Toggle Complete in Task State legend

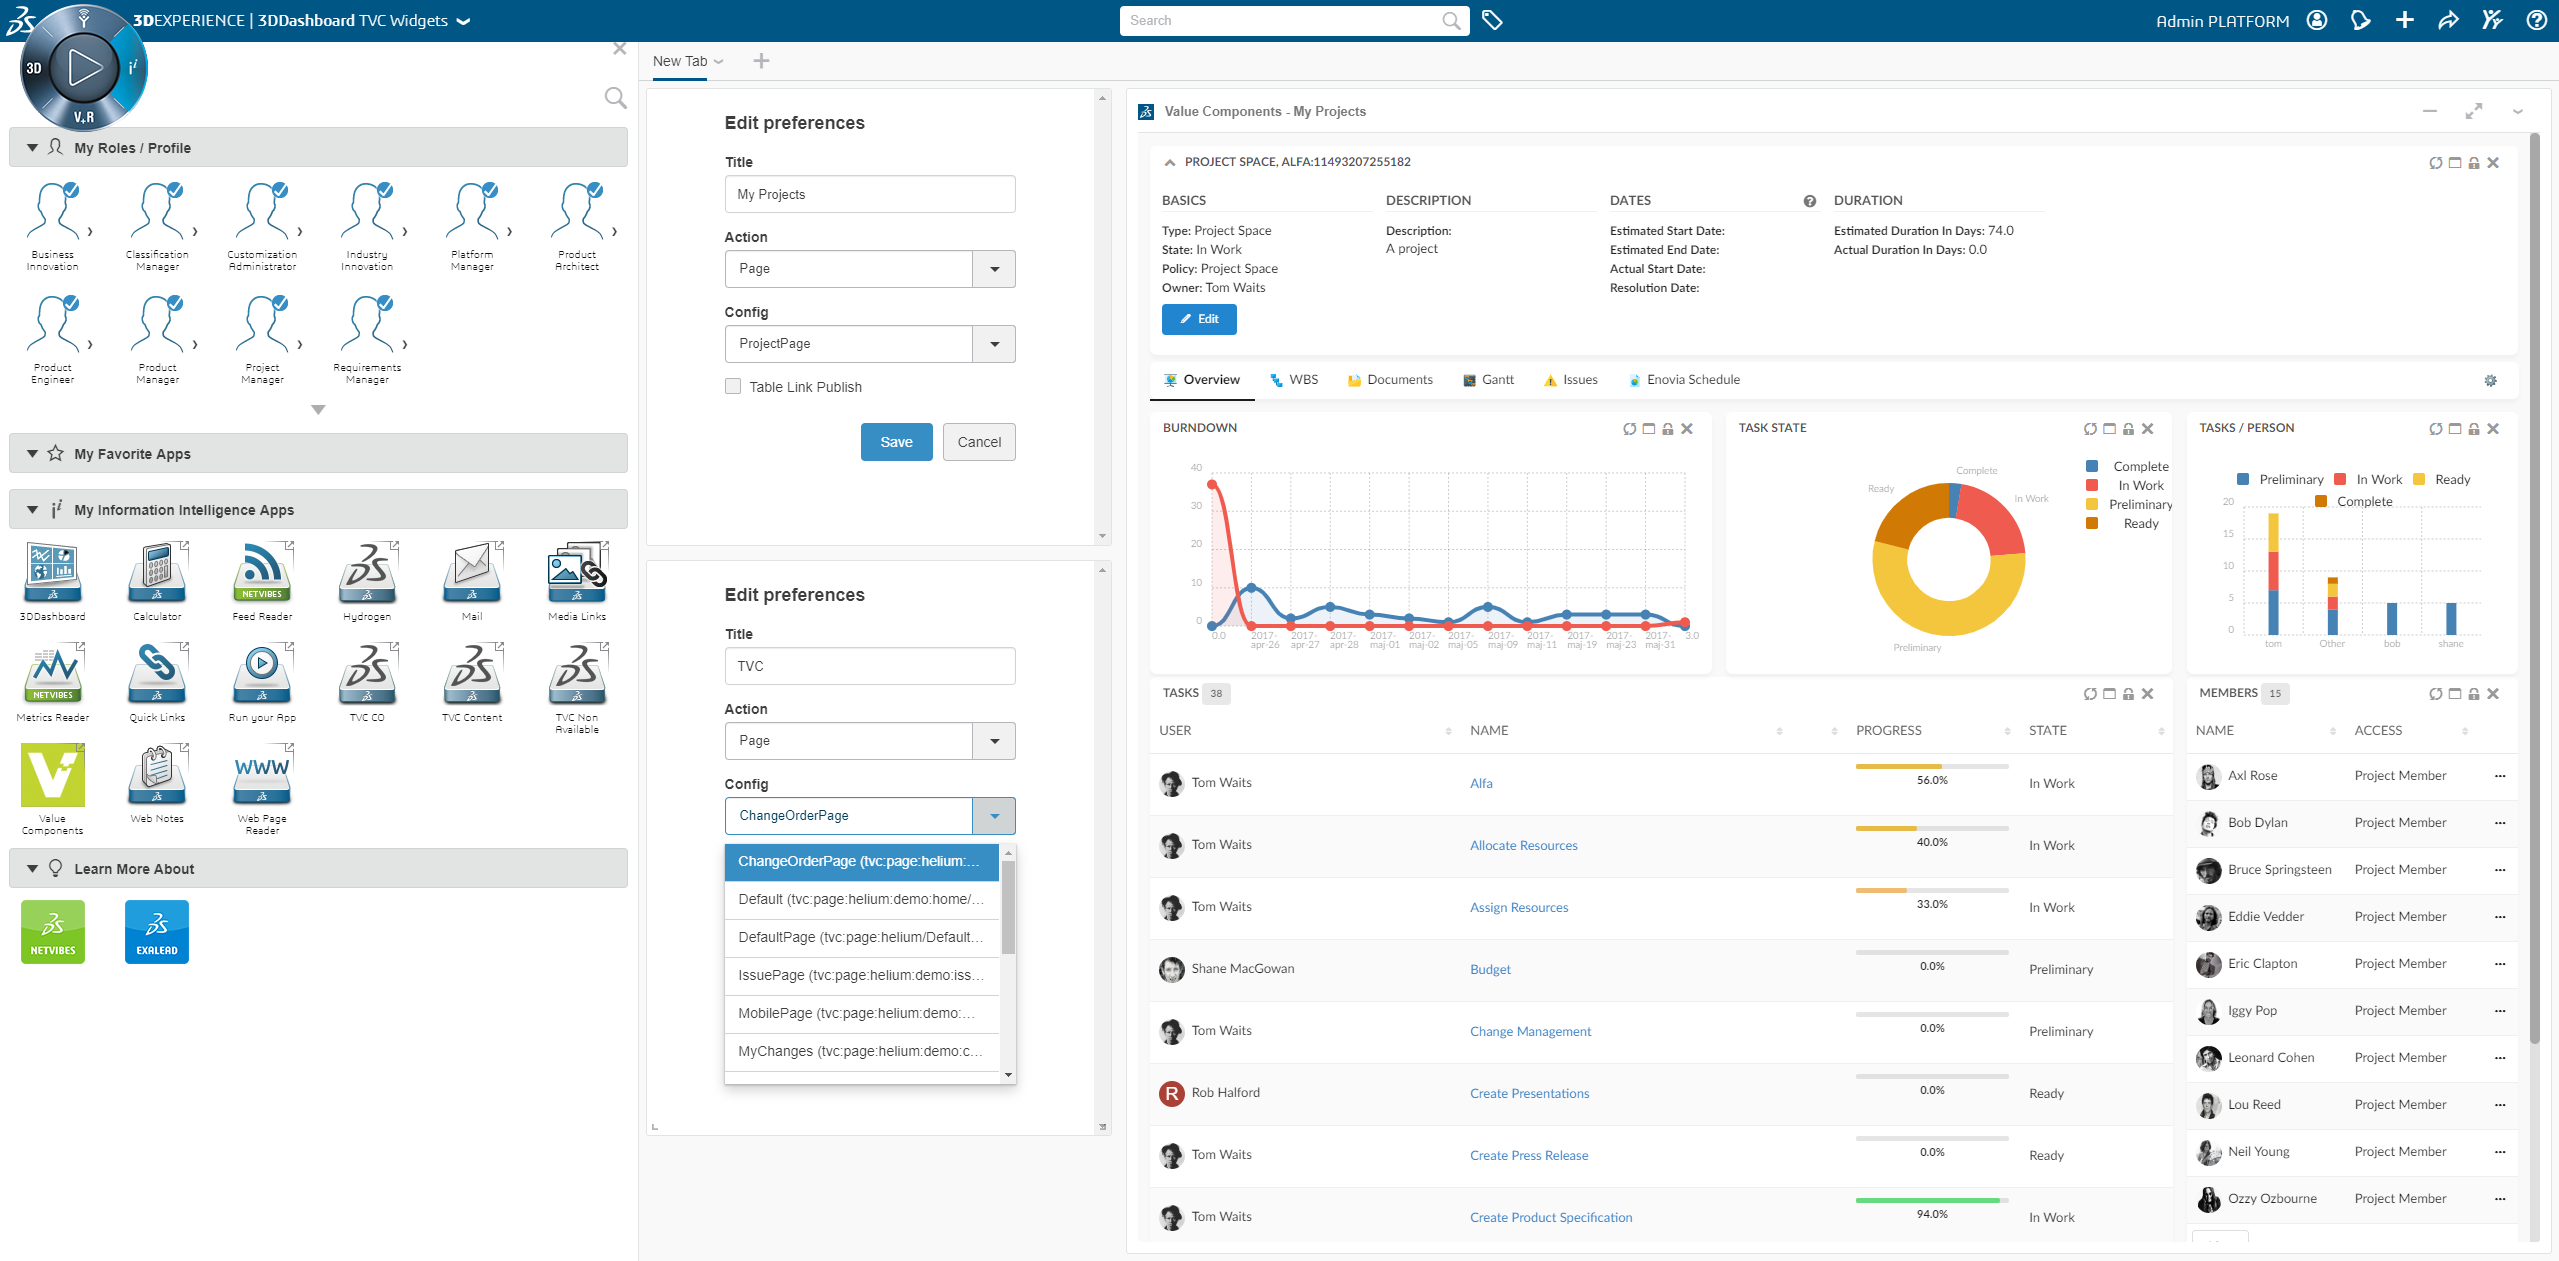[x=2140, y=466]
